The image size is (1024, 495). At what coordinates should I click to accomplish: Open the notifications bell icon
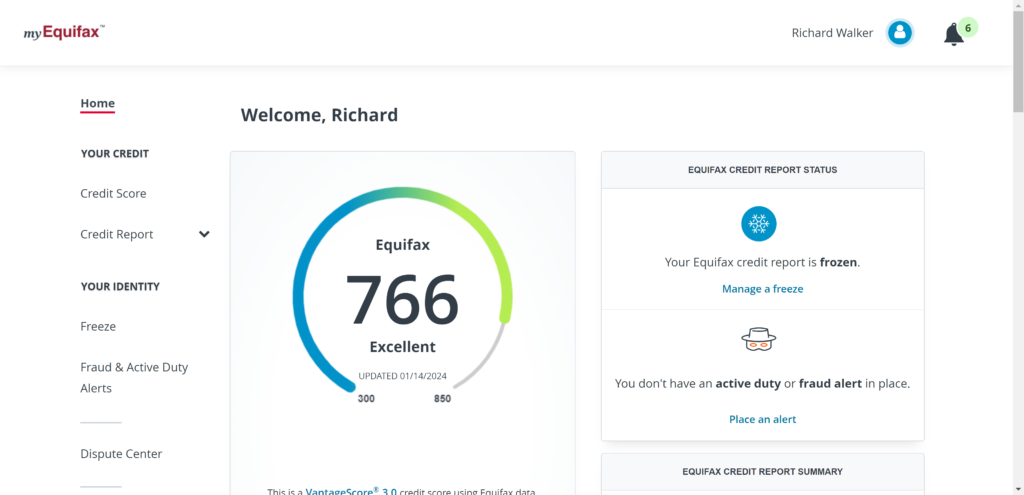coord(953,35)
